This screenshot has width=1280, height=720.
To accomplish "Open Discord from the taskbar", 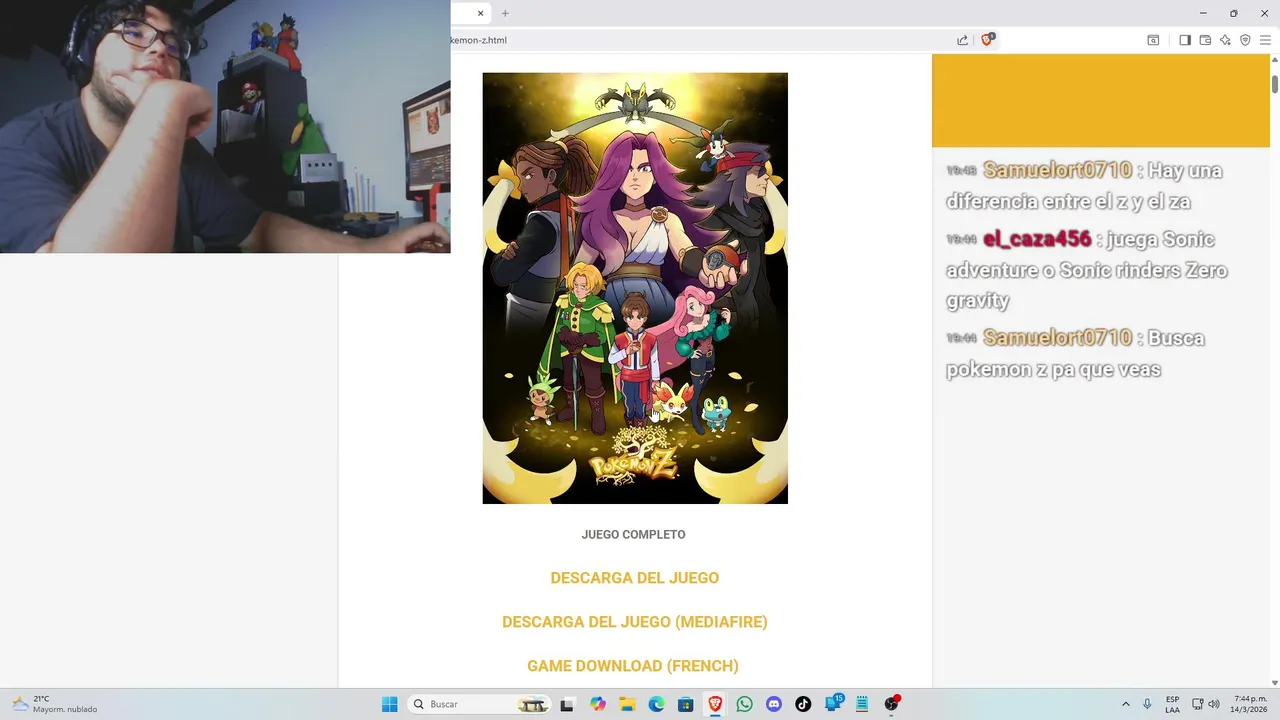I will 773,704.
